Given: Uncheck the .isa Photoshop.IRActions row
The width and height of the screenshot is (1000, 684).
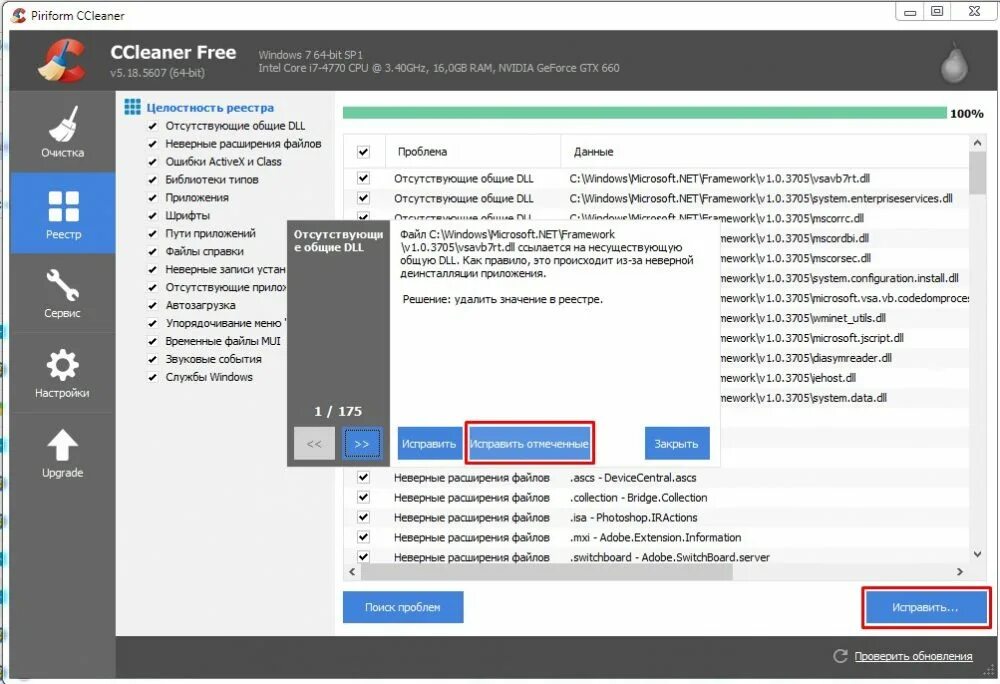Looking at the screenshot, I should tap(364, 517).
